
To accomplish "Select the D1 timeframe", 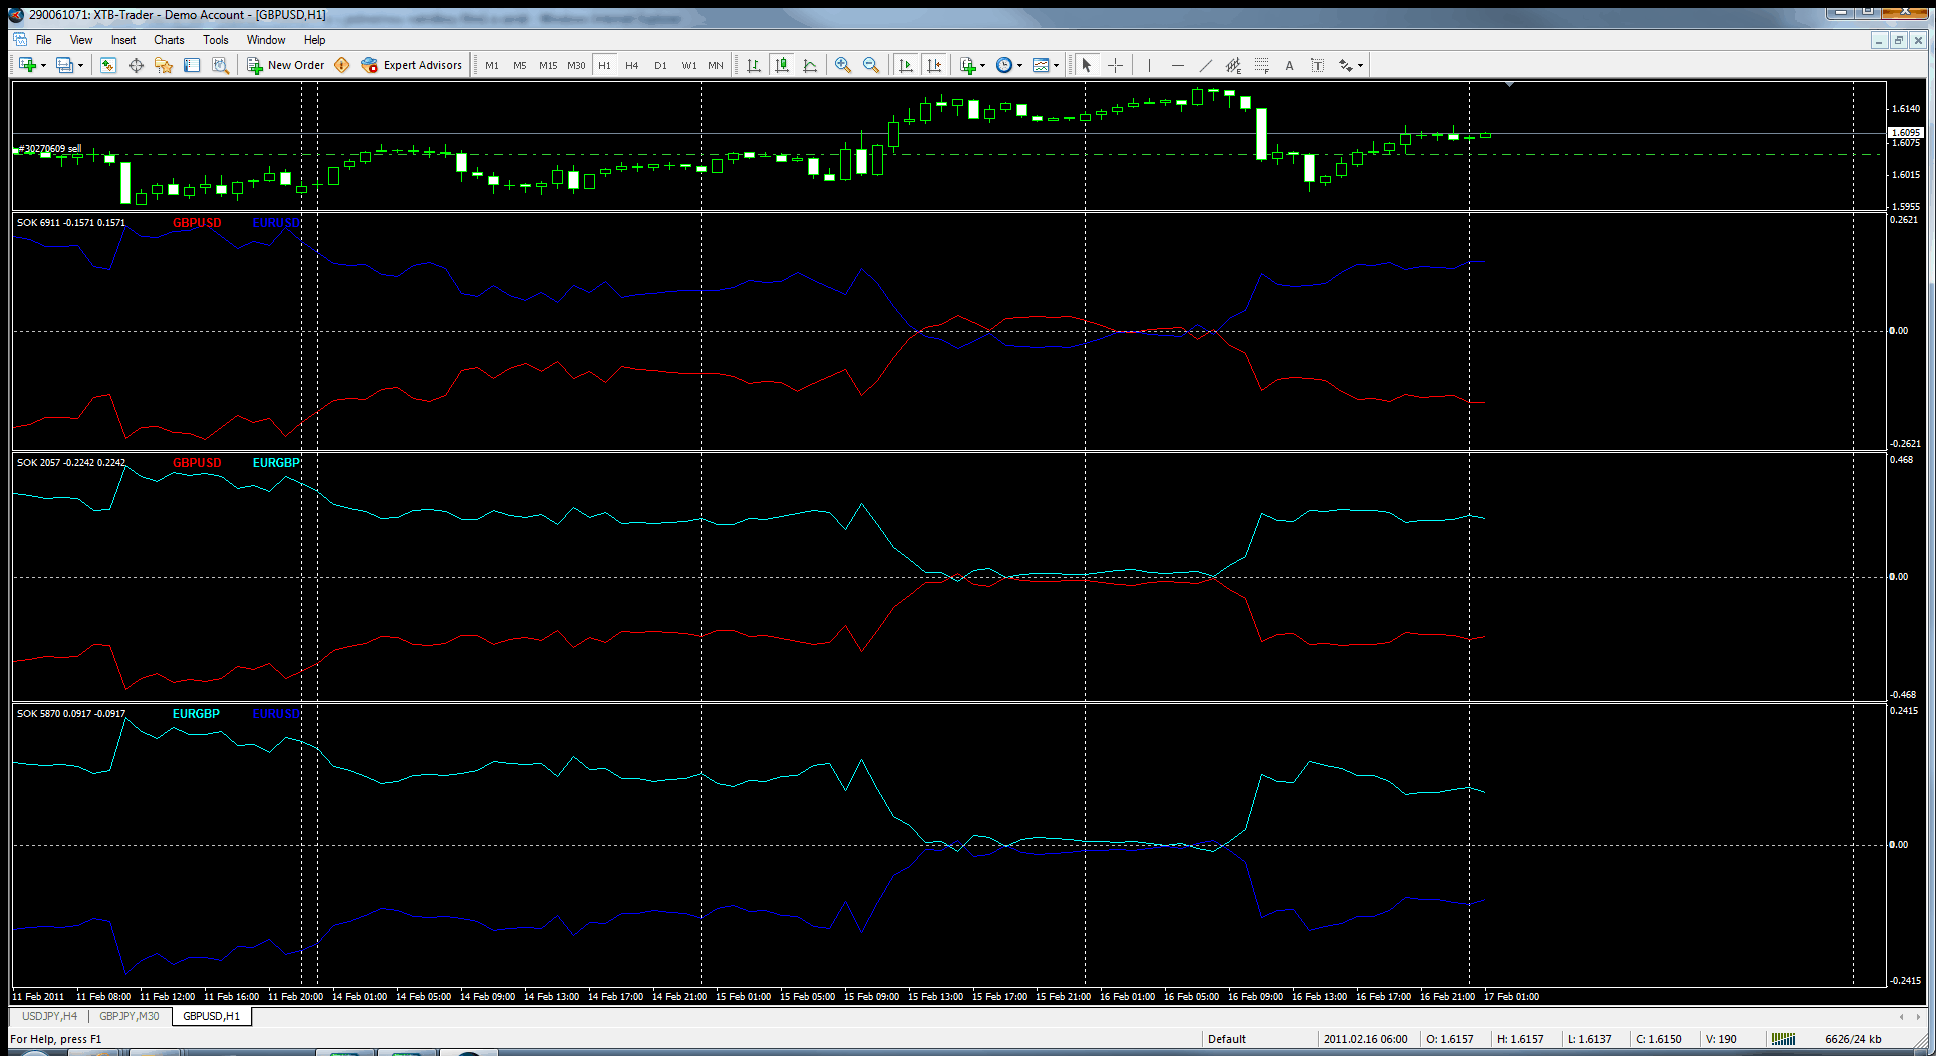I will (660, 65).
